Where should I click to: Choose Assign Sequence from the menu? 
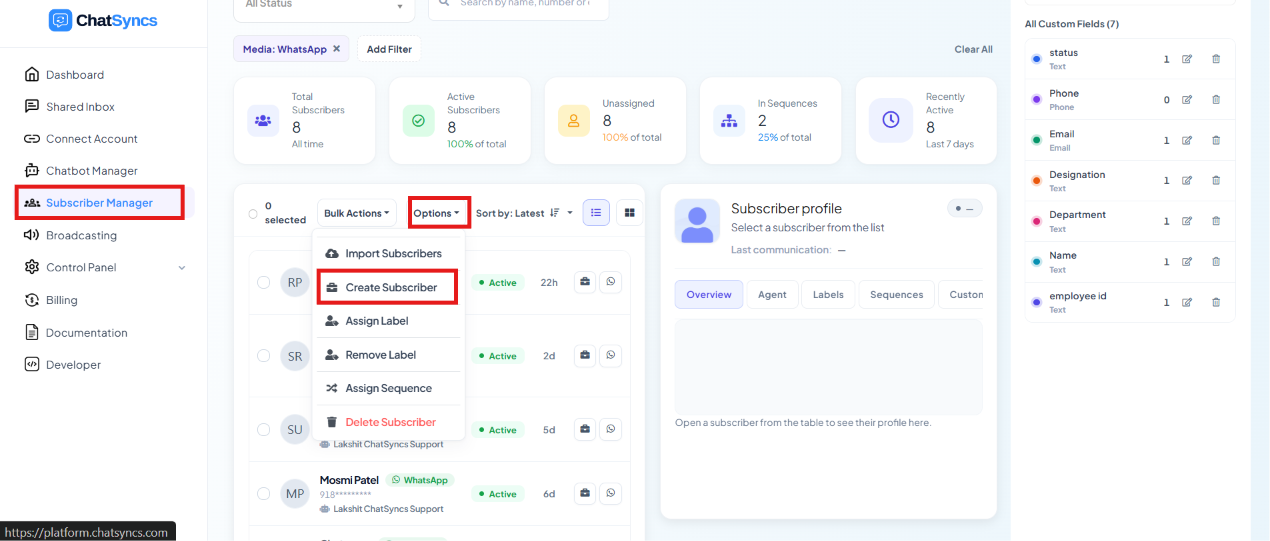click(388, 388)
